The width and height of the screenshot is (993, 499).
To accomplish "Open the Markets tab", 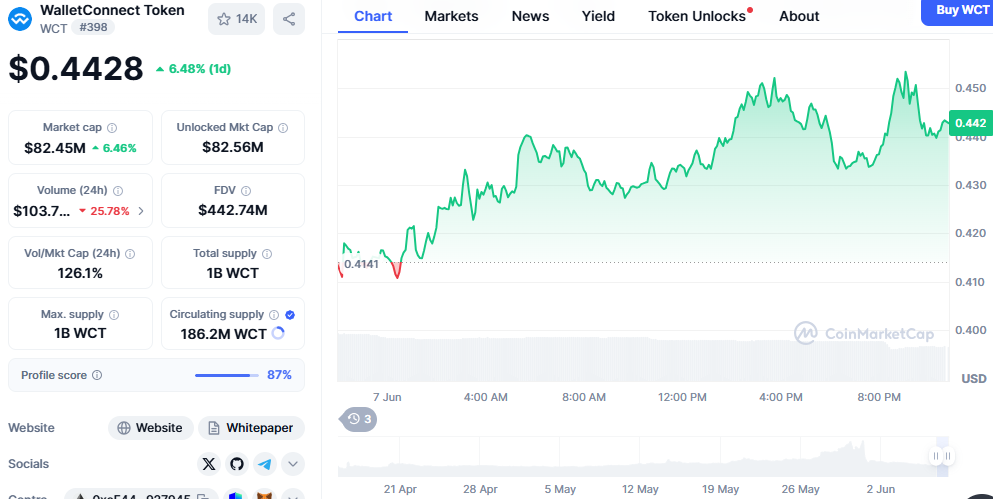I will 452,16.
